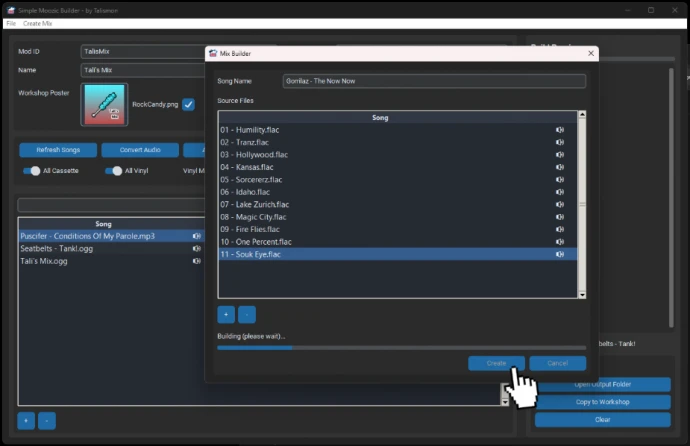Click speaker icon beside 11 - Souk Eye.flac
The height and width of the screenshot is (446, 690).
pyautogui.click(x=560, y=254)
